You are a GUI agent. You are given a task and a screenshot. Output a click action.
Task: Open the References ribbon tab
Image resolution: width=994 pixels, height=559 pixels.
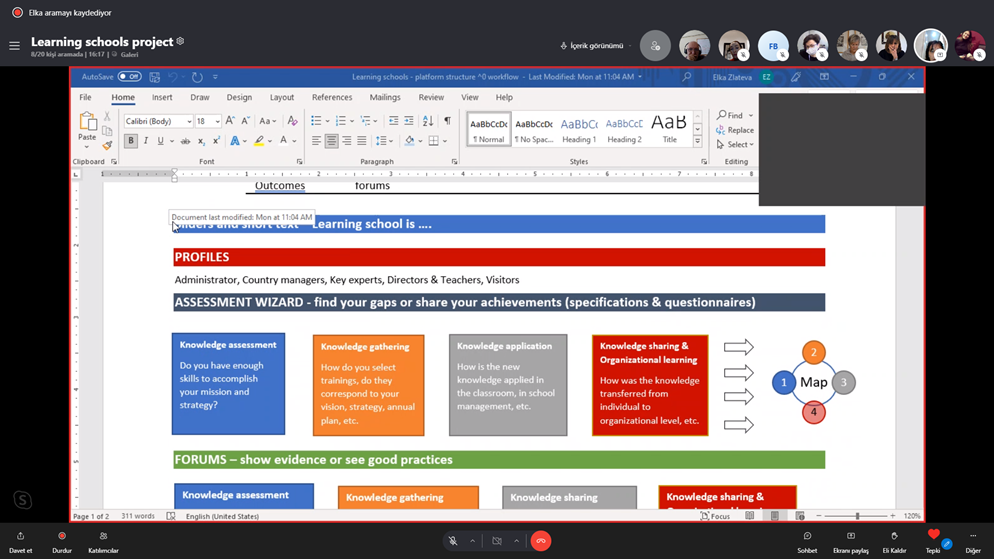pos(331,98)
